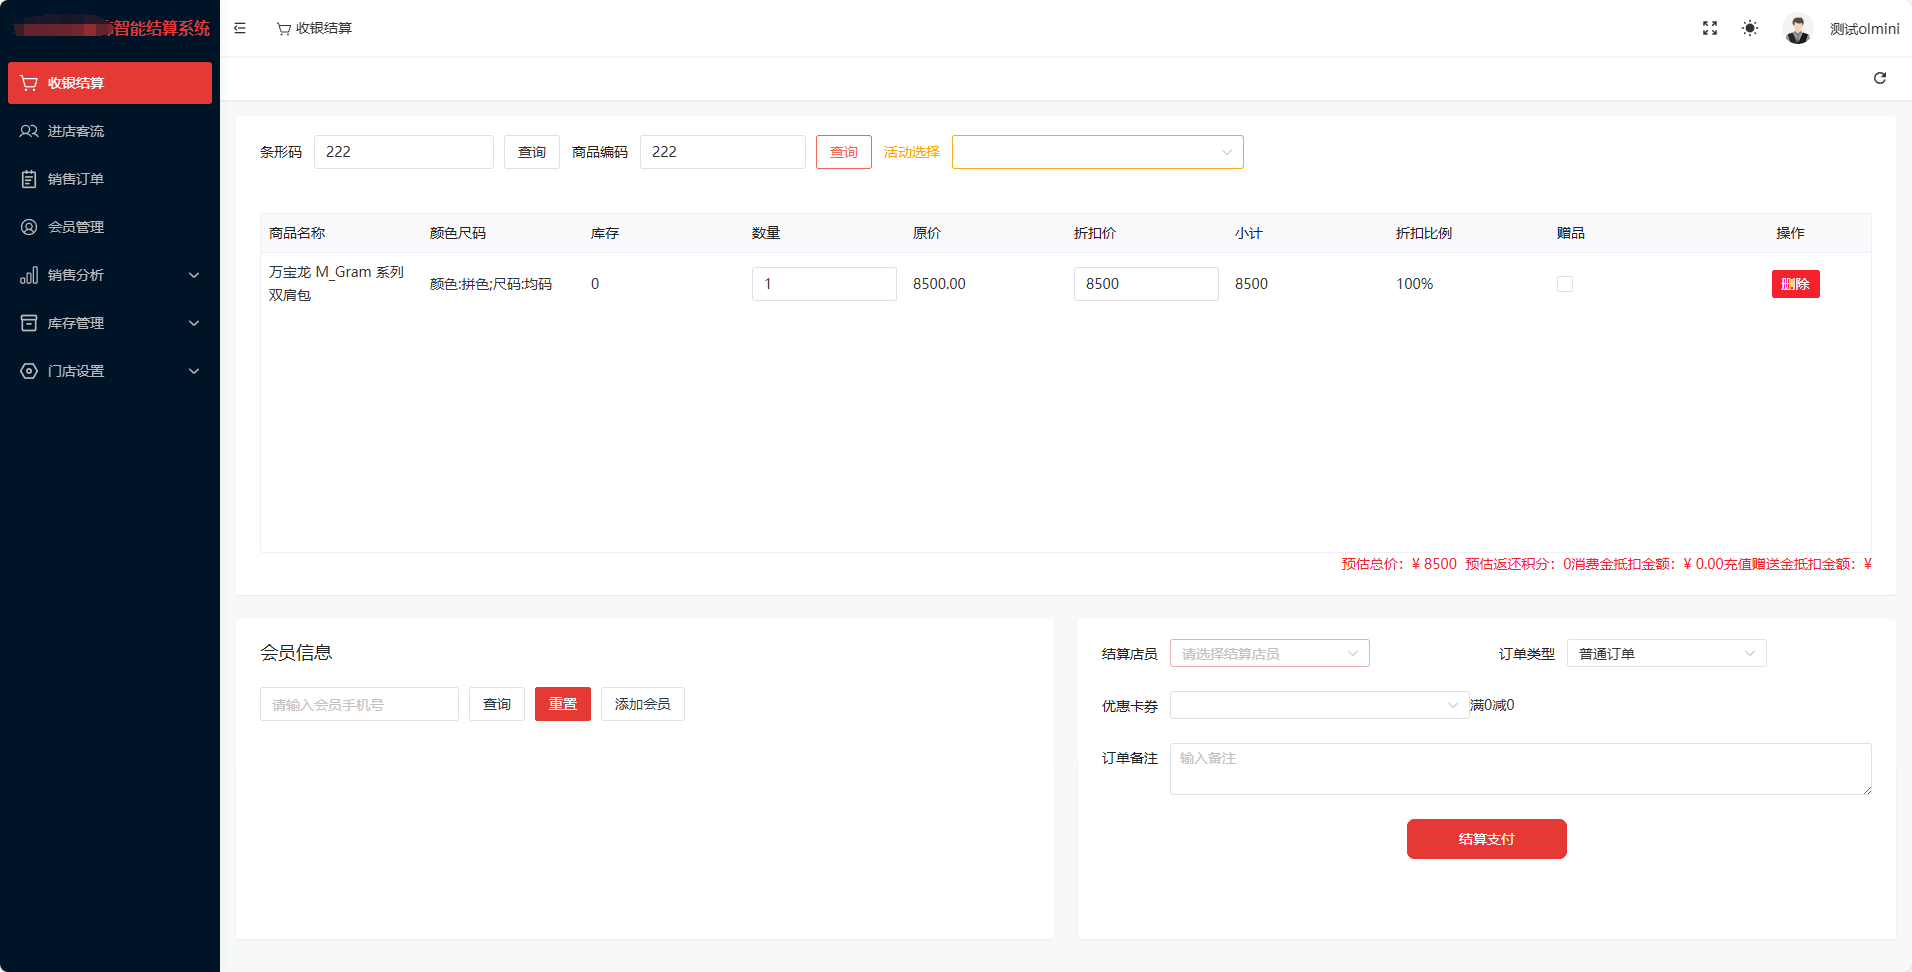Delete the 万宝龙 item with 删除

[x=1796, y=283]
